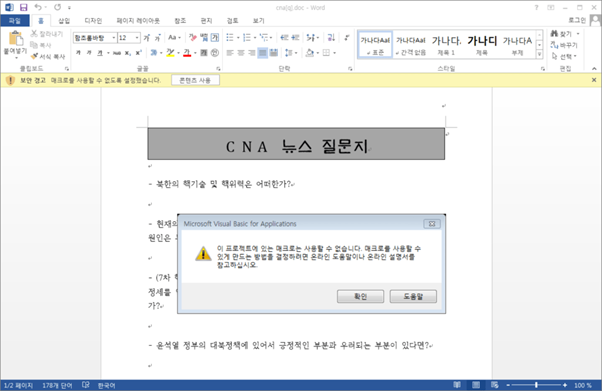Click the 바꾸기 replace button
The height and width of the screenshot is (391, 602).
[564, 45]
